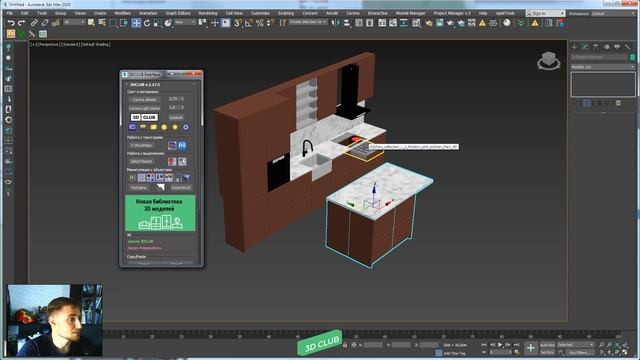Open the Rendering menu

[x=208, y=13]
